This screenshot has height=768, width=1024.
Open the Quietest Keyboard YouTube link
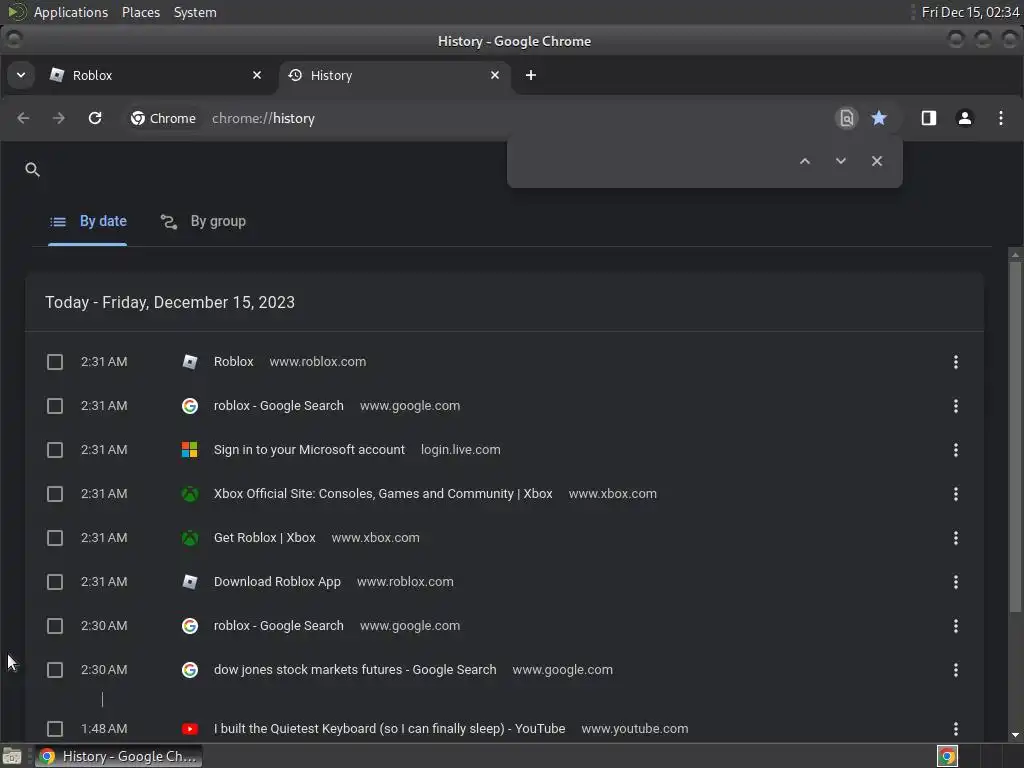[x=389, y=729]
